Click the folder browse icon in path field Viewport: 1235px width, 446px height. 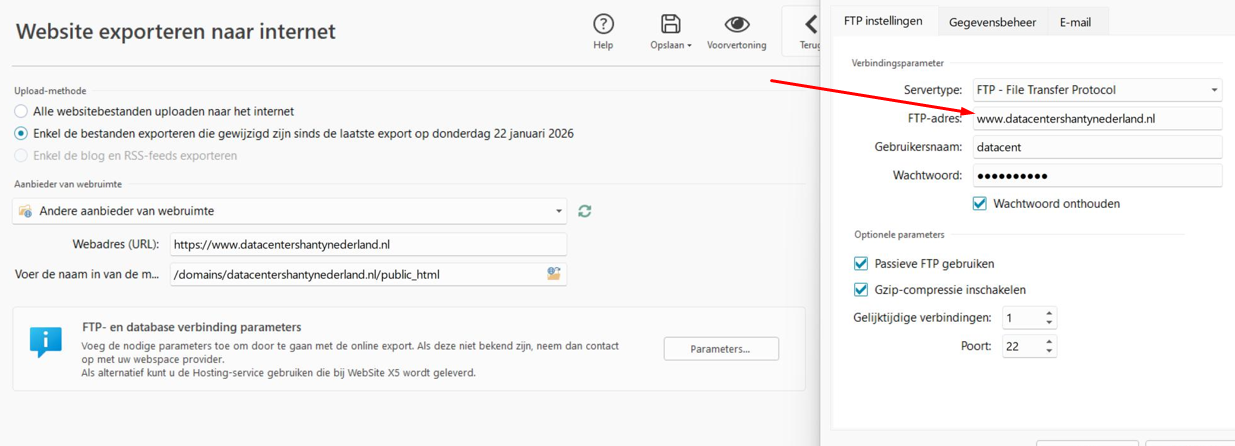[553, 274]
